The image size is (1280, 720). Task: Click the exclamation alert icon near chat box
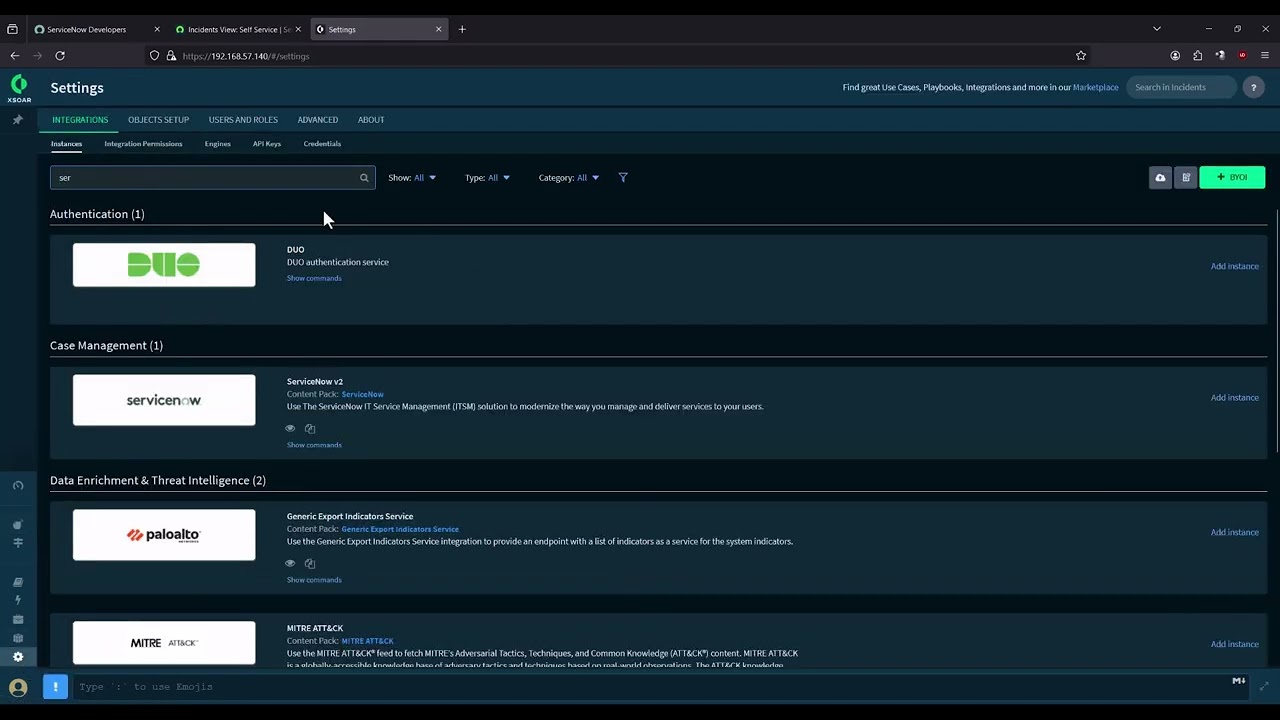[x=55, y=687]
